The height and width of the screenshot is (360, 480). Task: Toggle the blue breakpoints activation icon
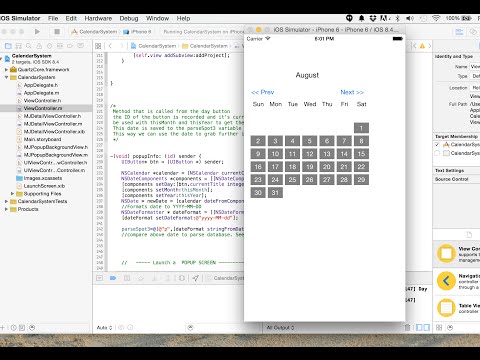[113, 278]
